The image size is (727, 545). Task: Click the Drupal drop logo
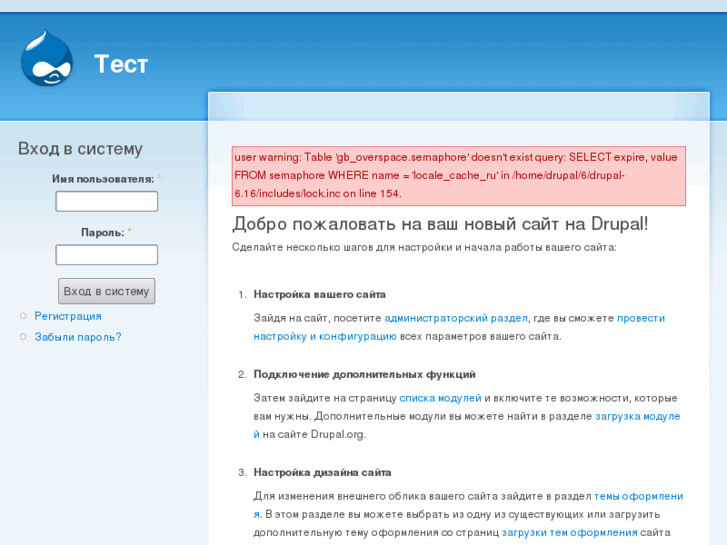(46, 58)
